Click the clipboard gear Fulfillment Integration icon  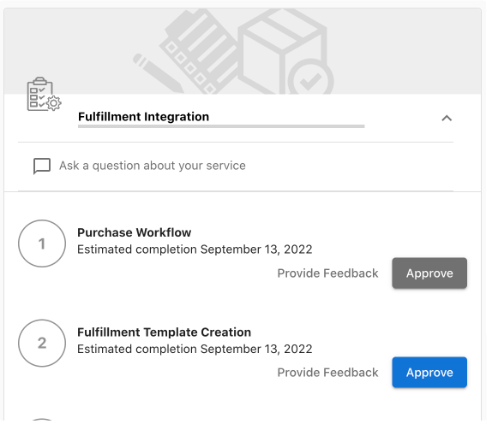point(44,94)
